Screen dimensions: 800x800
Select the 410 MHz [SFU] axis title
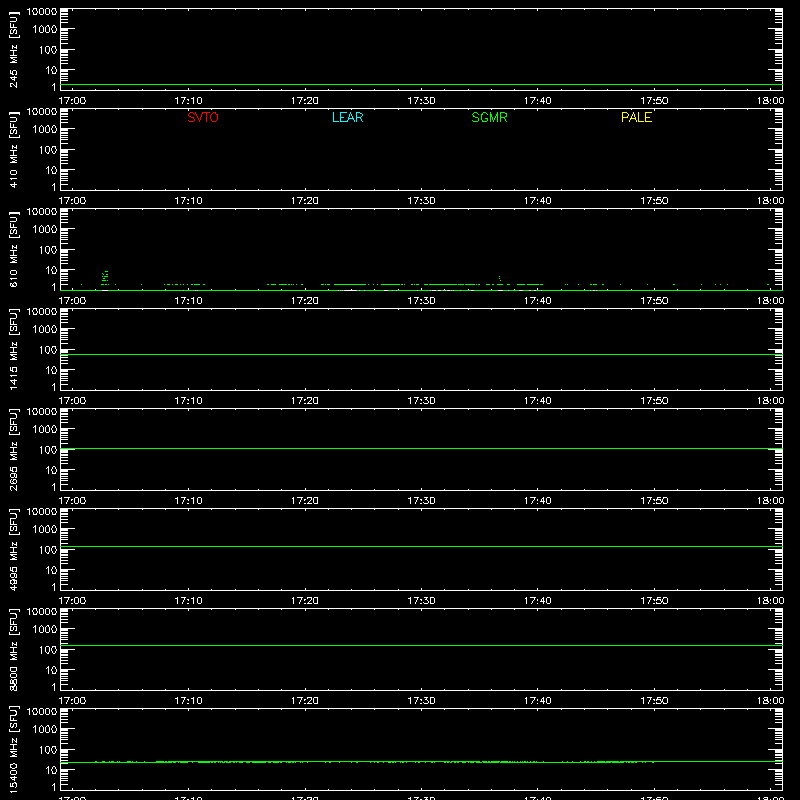point(13,149)
